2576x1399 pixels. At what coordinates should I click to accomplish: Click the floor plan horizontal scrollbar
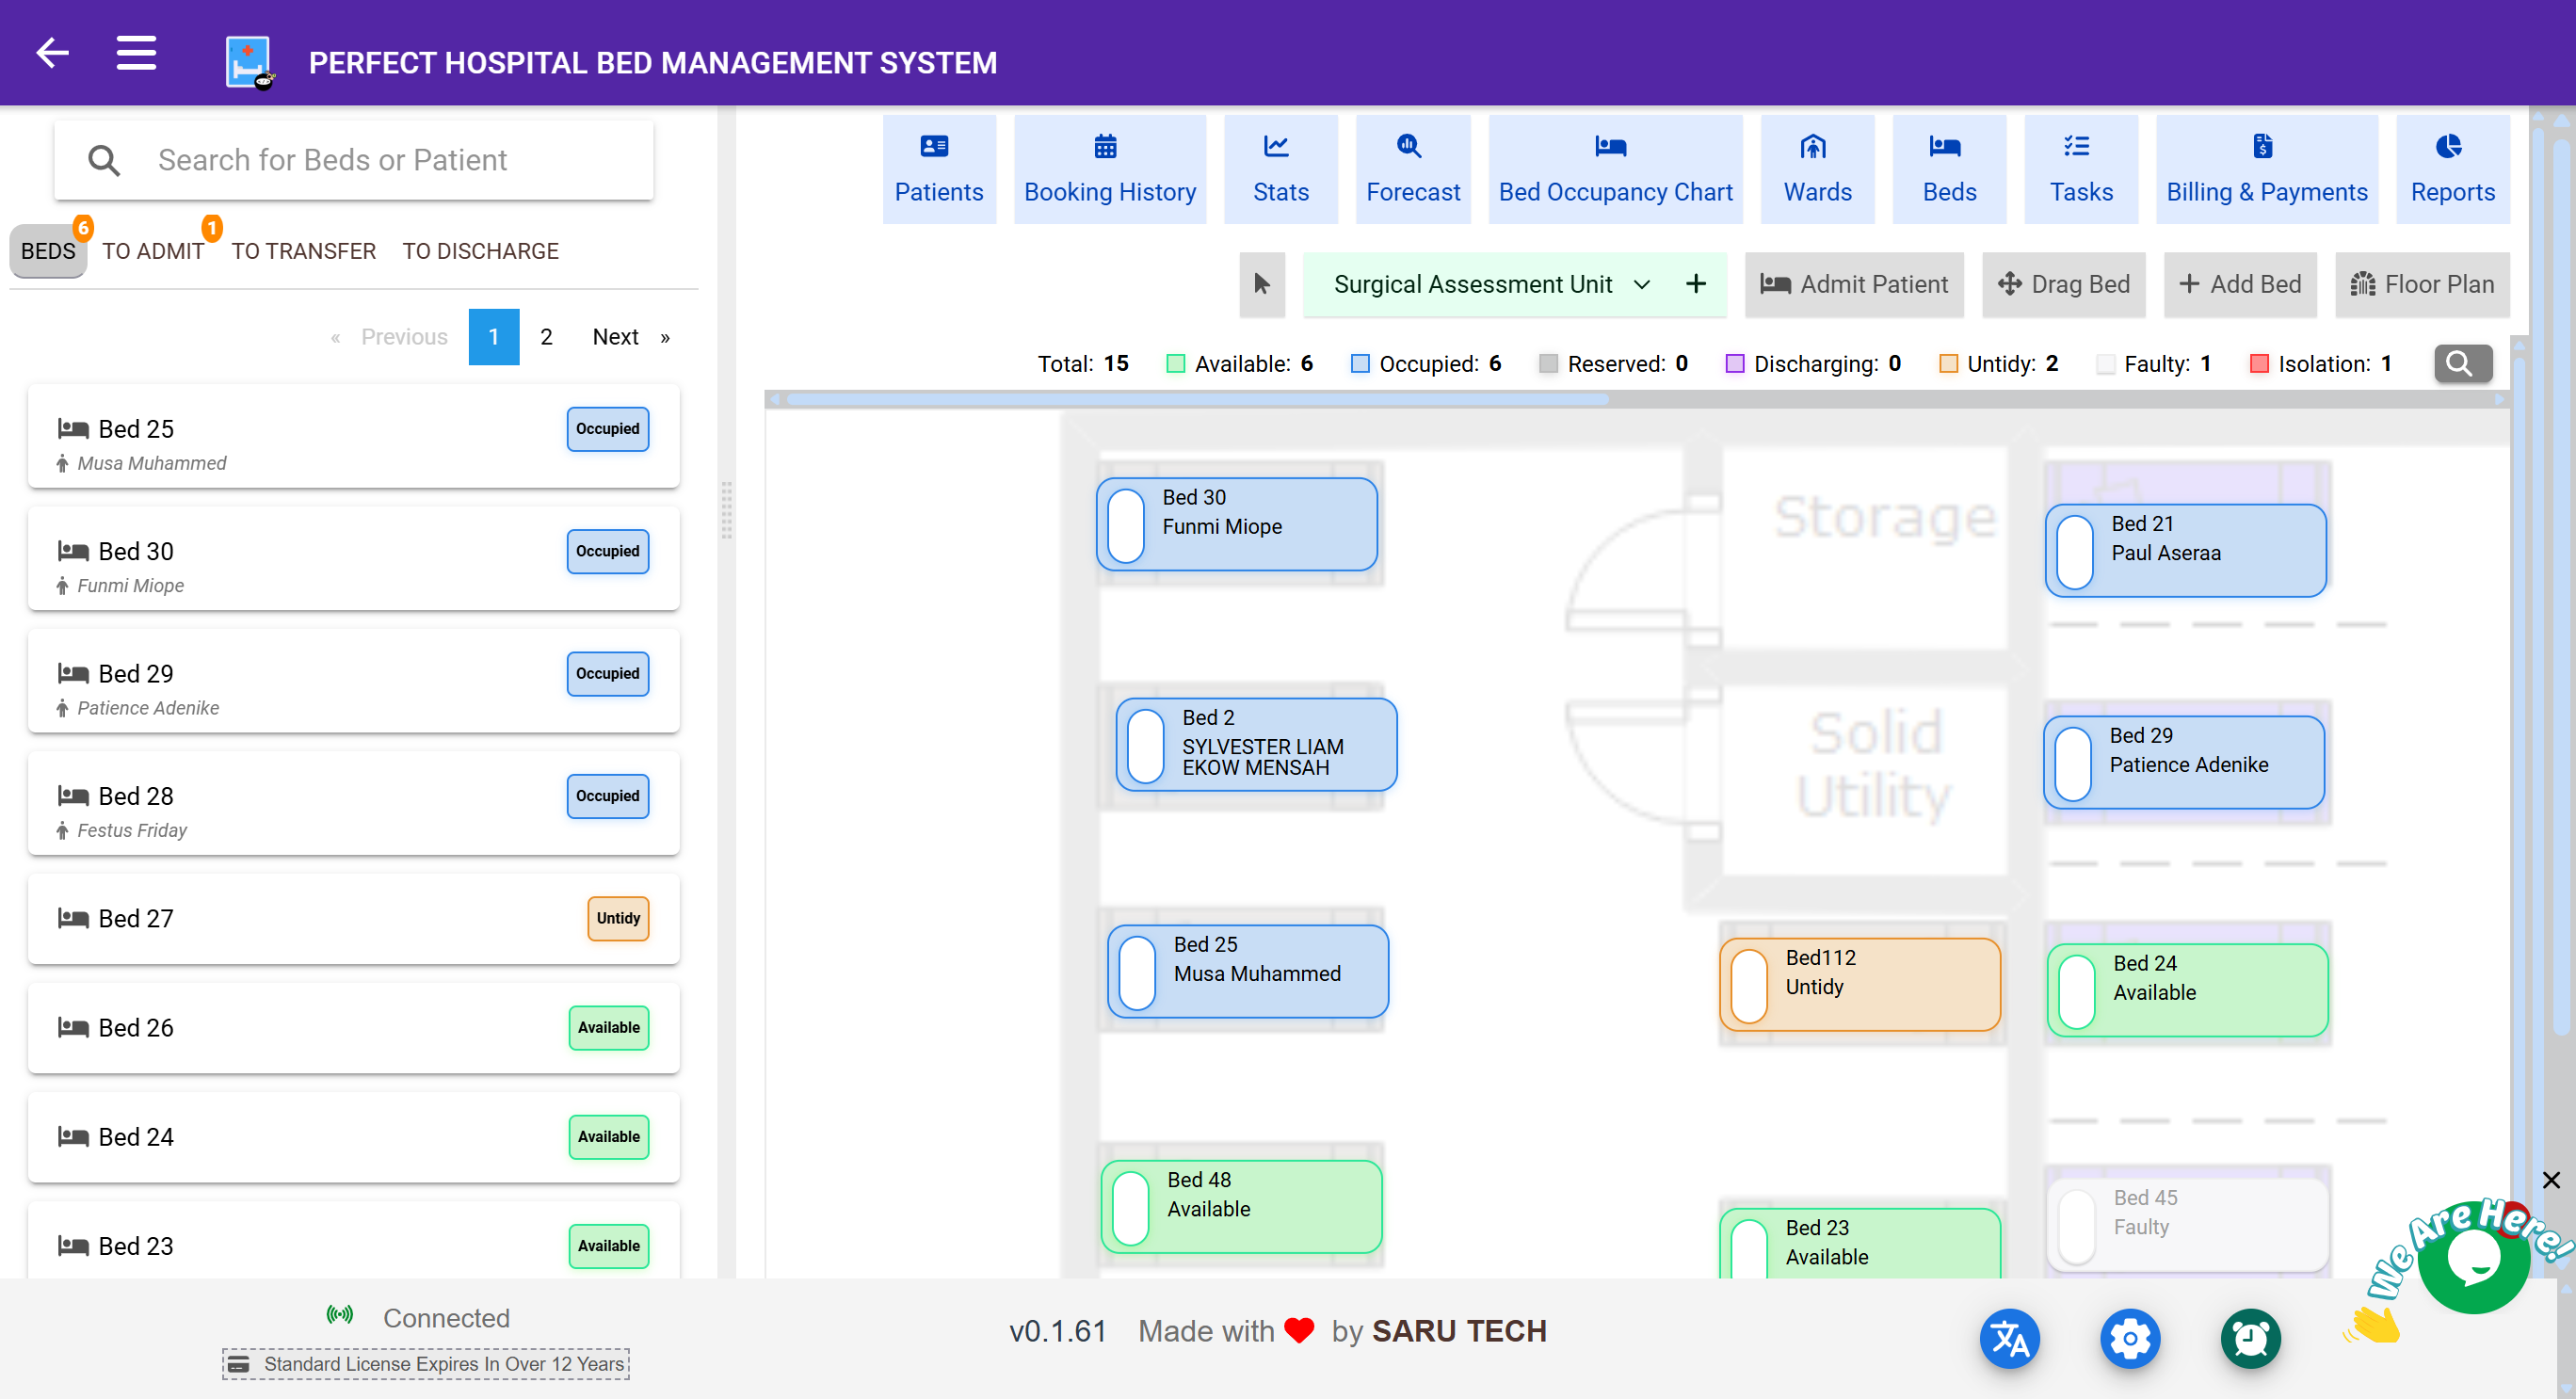pos(1197,399)
